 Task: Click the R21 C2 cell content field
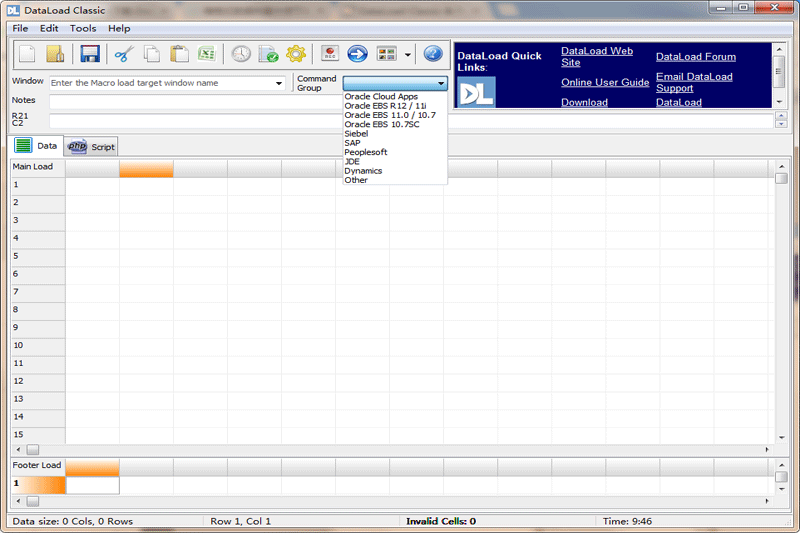pos(411,121)
